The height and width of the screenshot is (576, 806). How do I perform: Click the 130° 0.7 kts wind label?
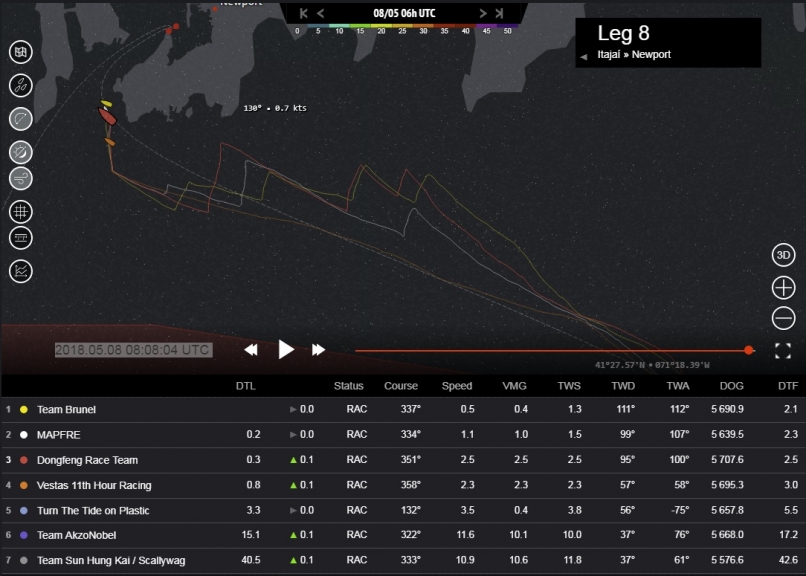point(274,108)
